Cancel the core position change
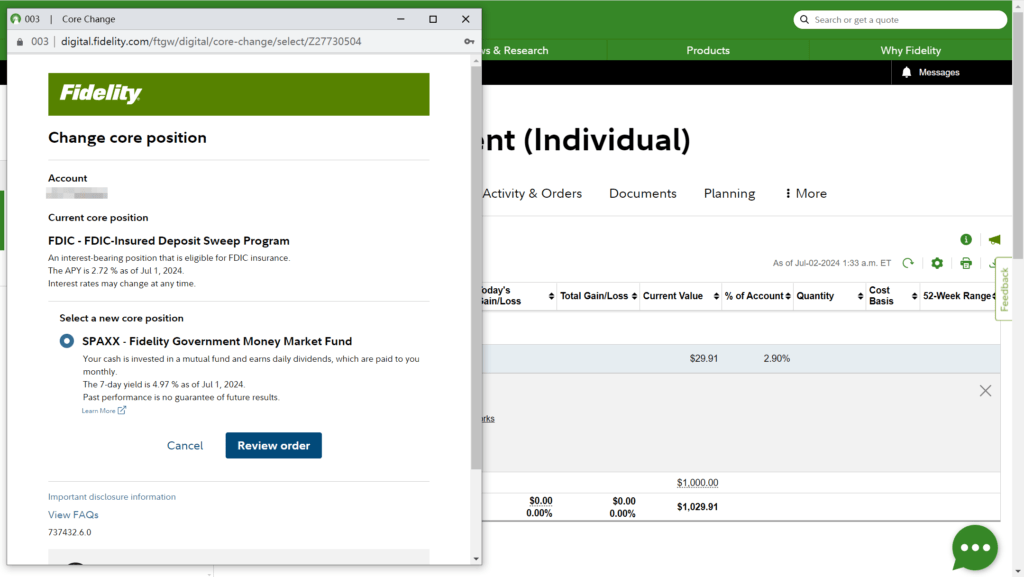Image resolution: width=1024 pixels, height=577 pixels. (x=185, y=445)
